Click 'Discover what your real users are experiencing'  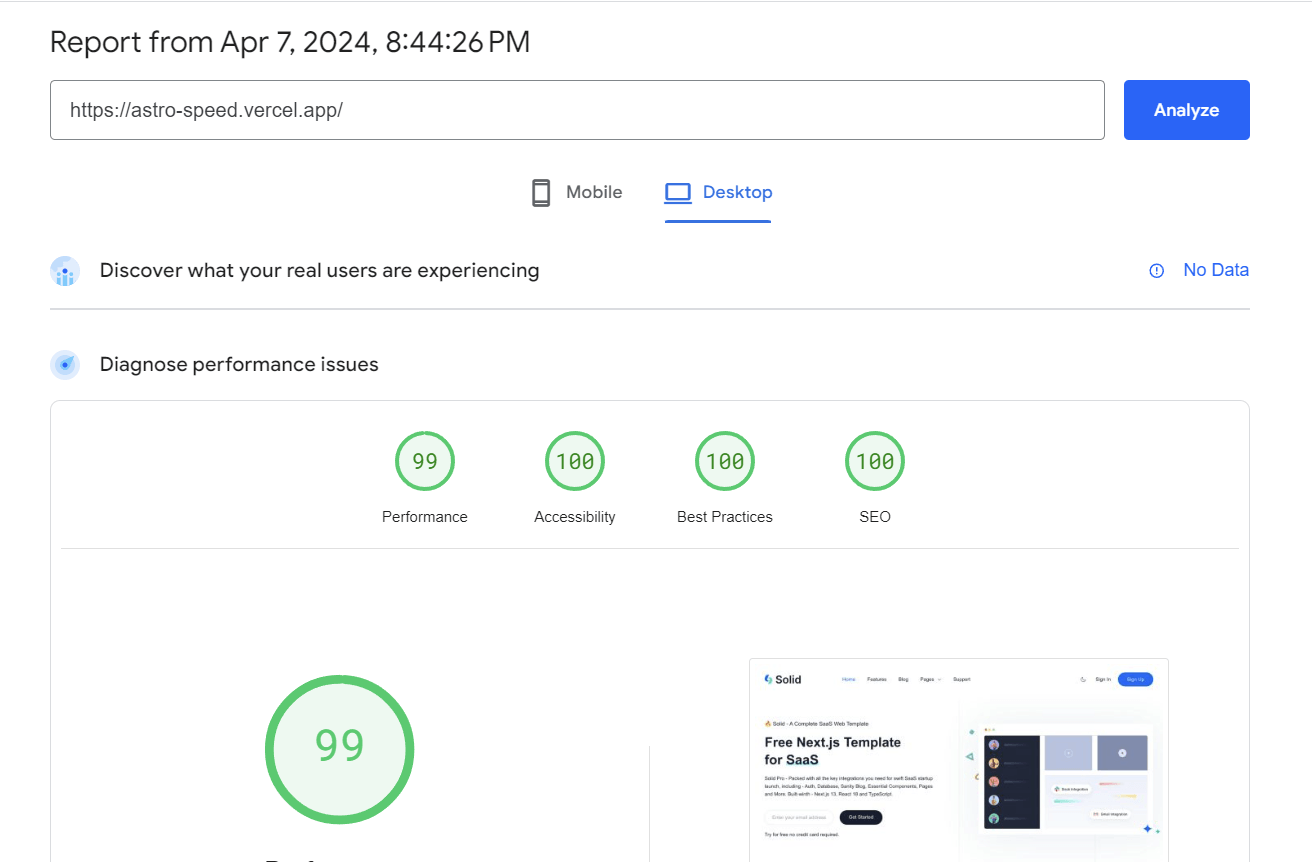pyautogui.click(x=319, y=270)
